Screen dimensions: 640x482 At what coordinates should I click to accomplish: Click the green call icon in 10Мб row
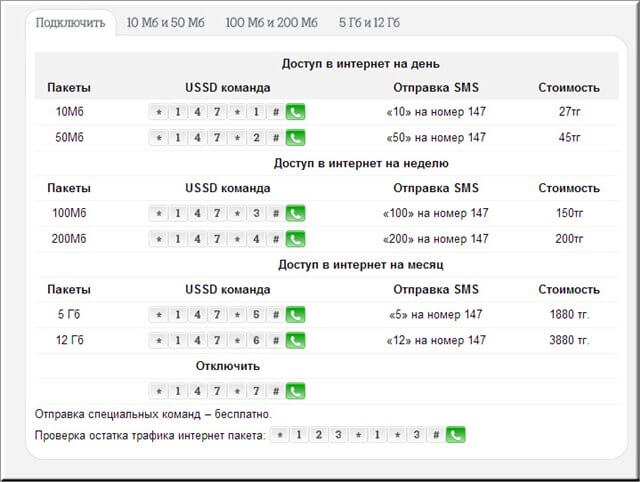pos(295,112)
